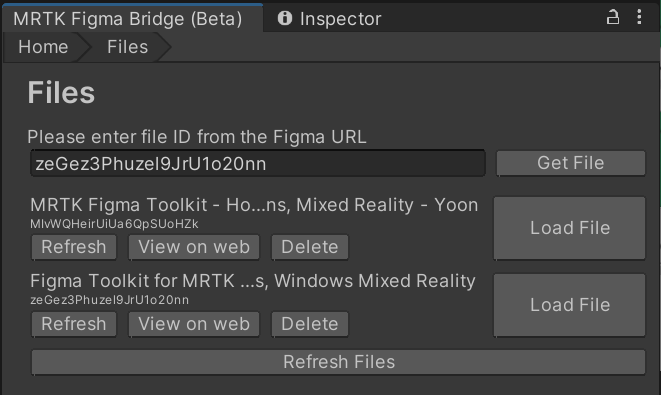661x395 pixels.
Task: Focus the Figma file ID input field
Action: click(x=258, y=163)
